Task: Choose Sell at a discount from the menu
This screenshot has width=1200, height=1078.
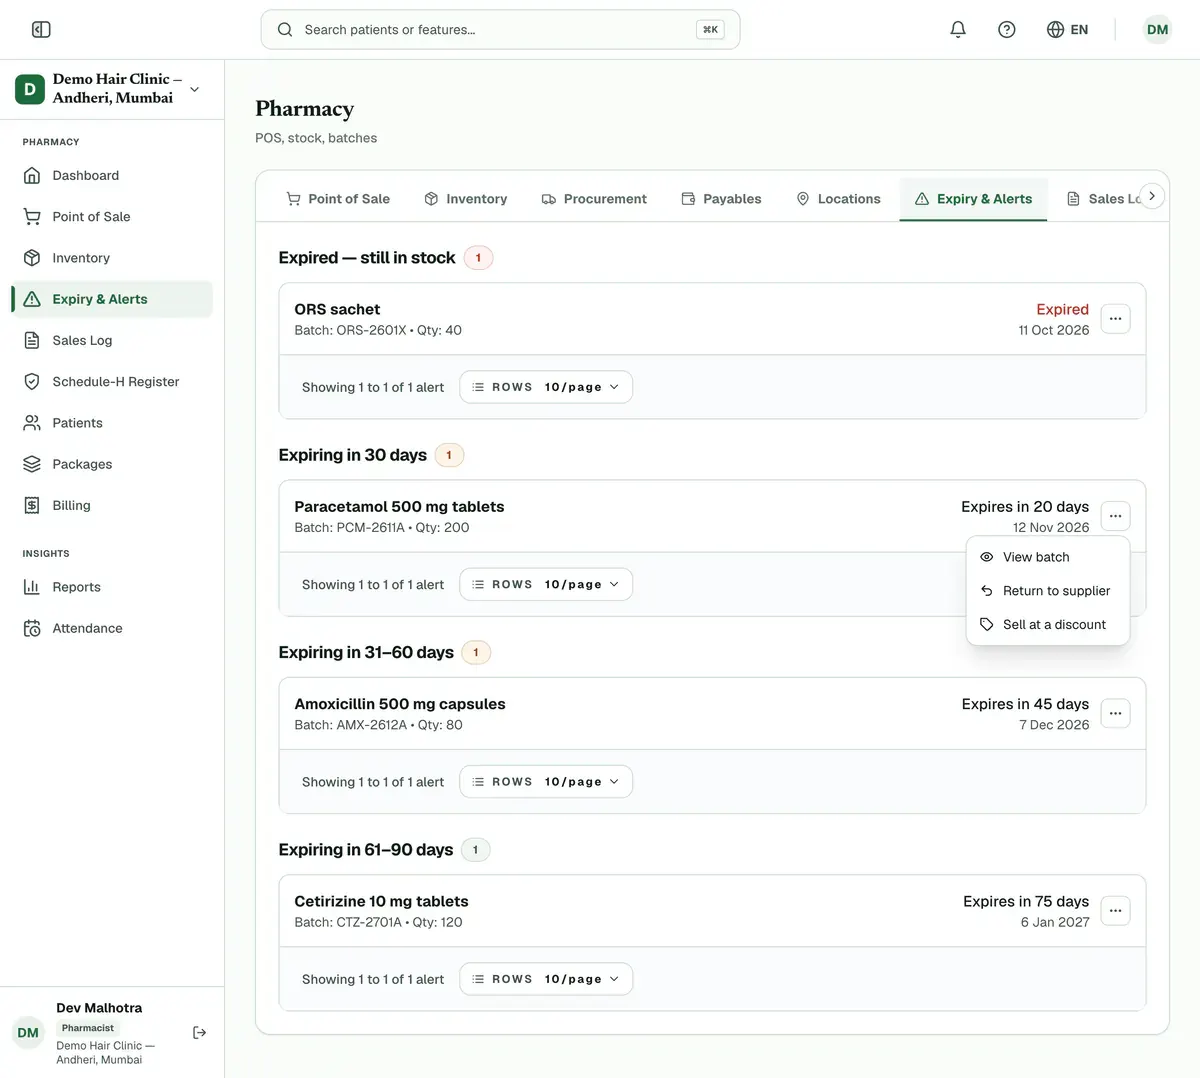Action: click(1048, 624)
